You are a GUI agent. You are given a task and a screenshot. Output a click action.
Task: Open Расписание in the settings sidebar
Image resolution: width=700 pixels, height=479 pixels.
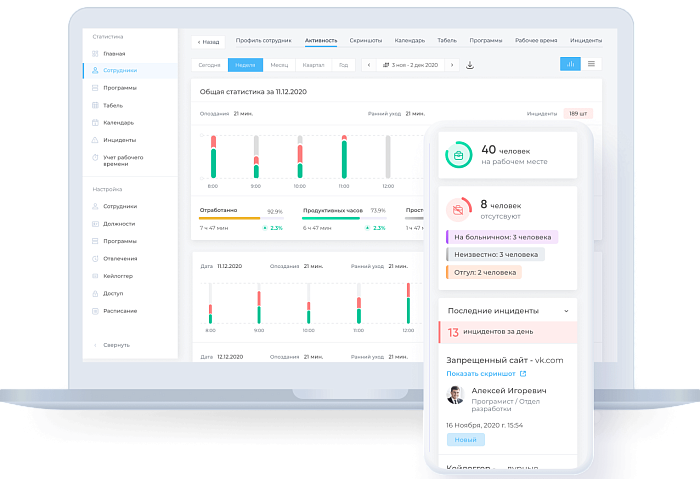point(120,310)
